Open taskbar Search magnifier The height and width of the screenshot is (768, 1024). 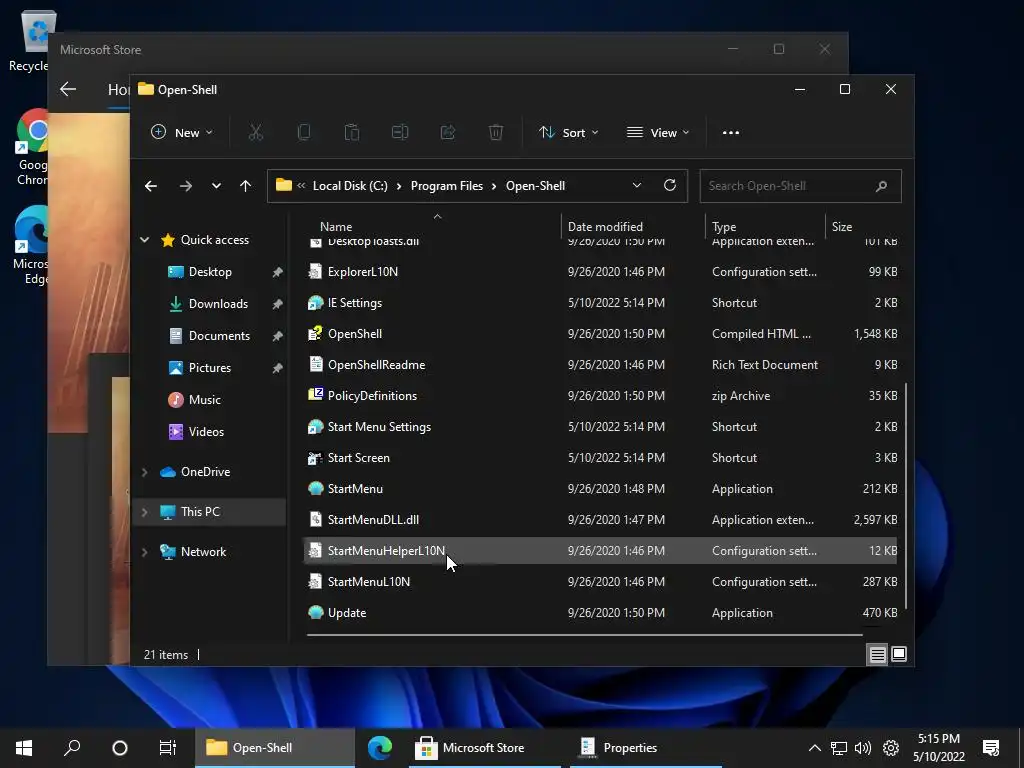[x=72, y=748]
